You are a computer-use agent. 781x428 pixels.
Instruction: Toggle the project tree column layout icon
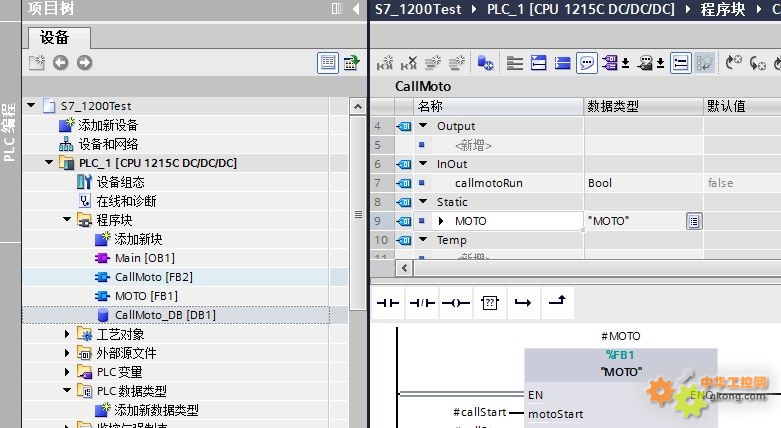pyautogui.click(x=337, y=8)
